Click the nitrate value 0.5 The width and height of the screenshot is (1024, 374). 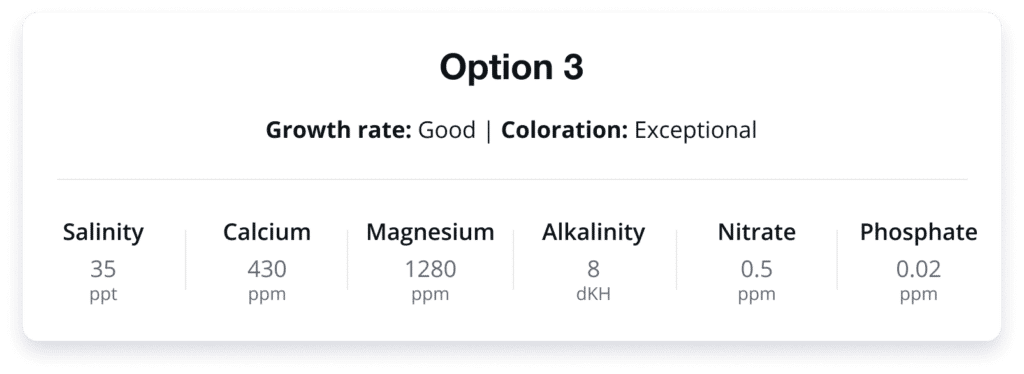[757, 269]
